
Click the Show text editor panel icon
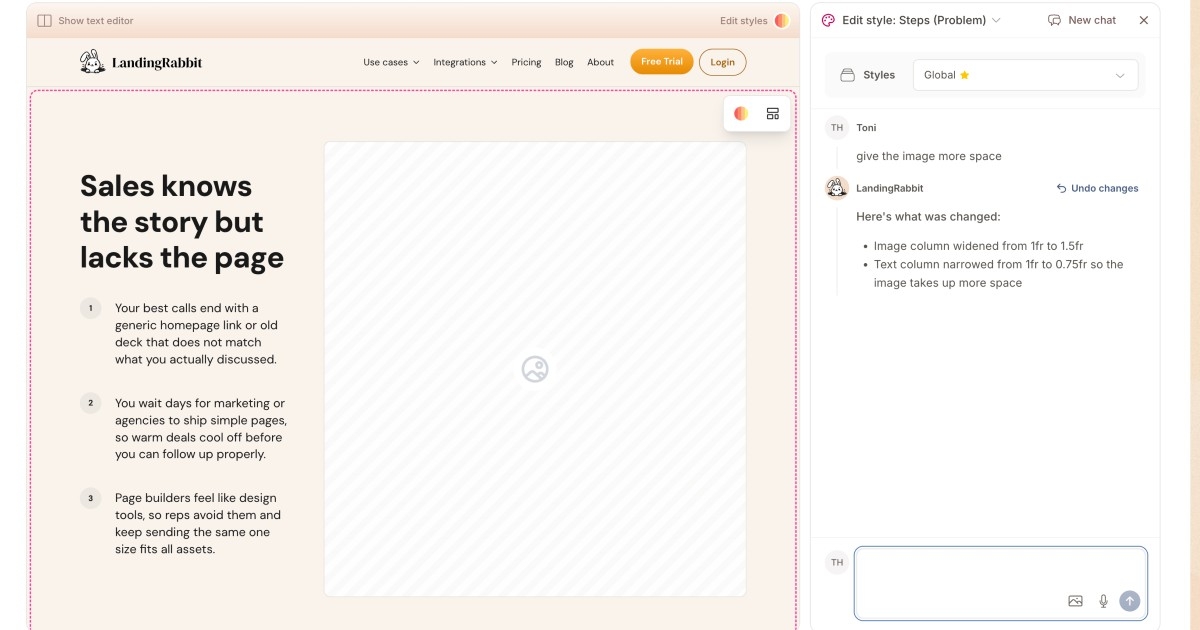coord(44,20)
